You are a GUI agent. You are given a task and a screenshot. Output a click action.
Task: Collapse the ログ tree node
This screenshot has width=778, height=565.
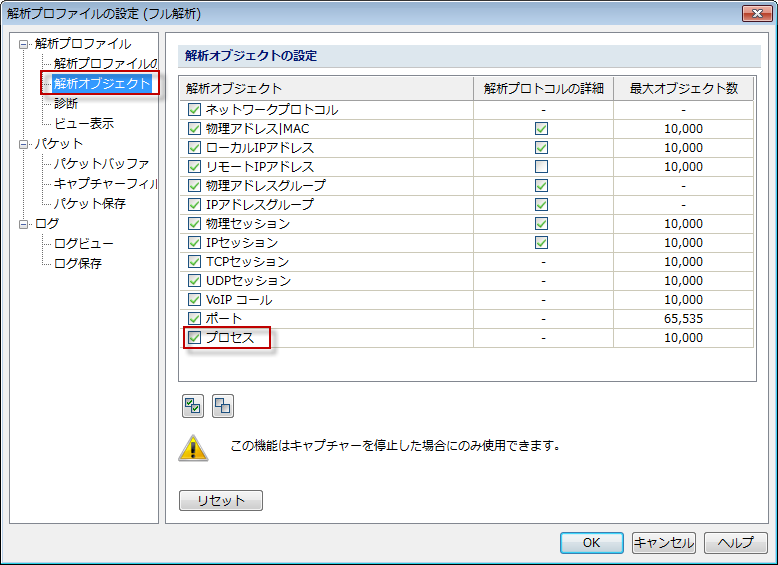(x=25, y=224)
